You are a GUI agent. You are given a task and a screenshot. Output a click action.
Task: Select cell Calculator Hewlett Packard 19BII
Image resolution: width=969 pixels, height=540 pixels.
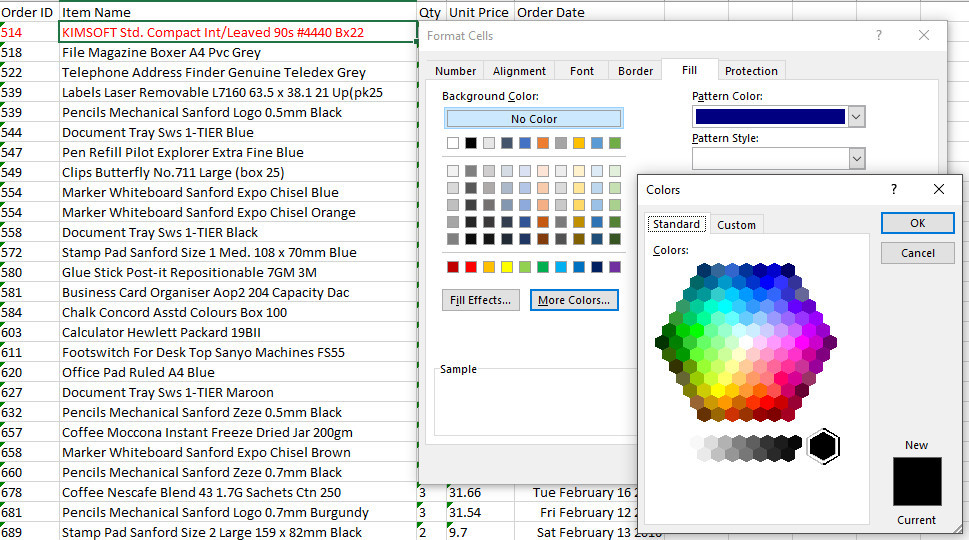[x=238, y=332]
